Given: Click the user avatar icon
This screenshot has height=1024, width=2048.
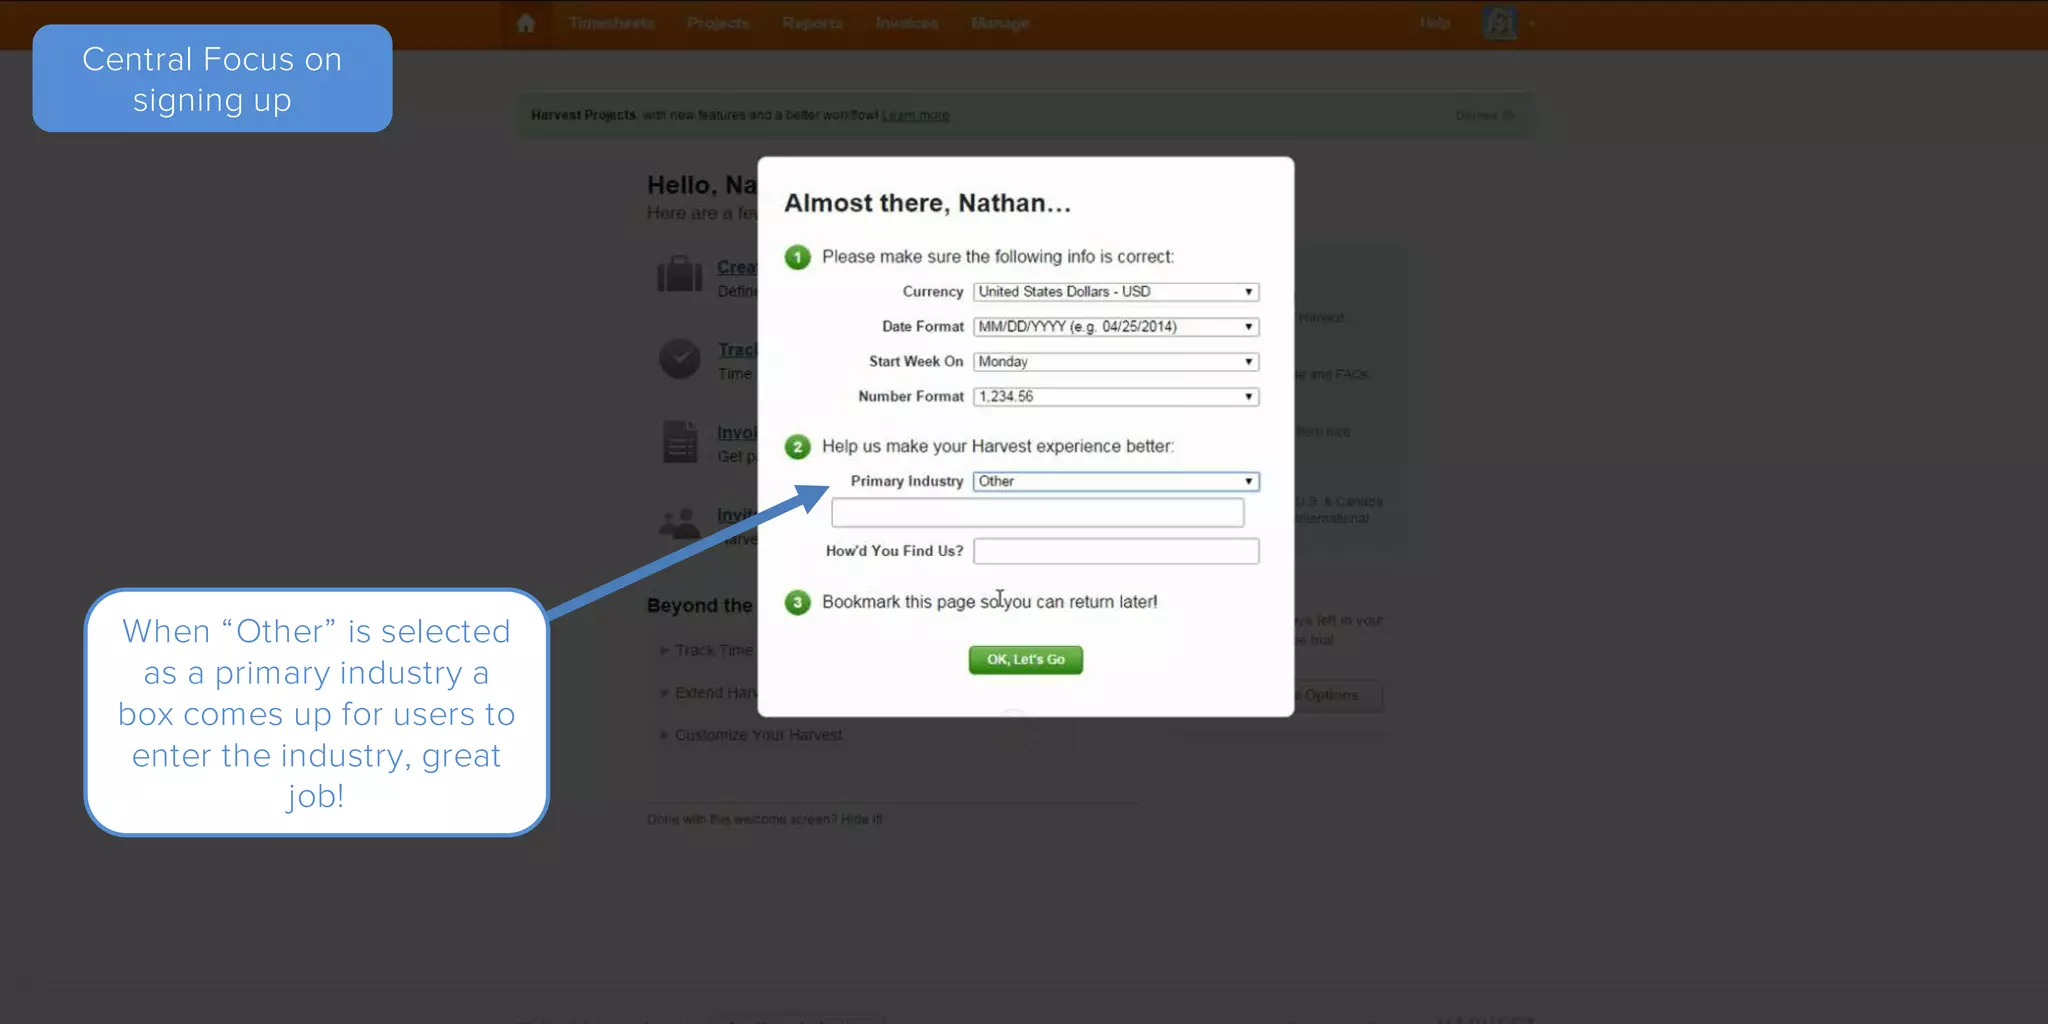Looking at the screenshot, I should 1499,22.
